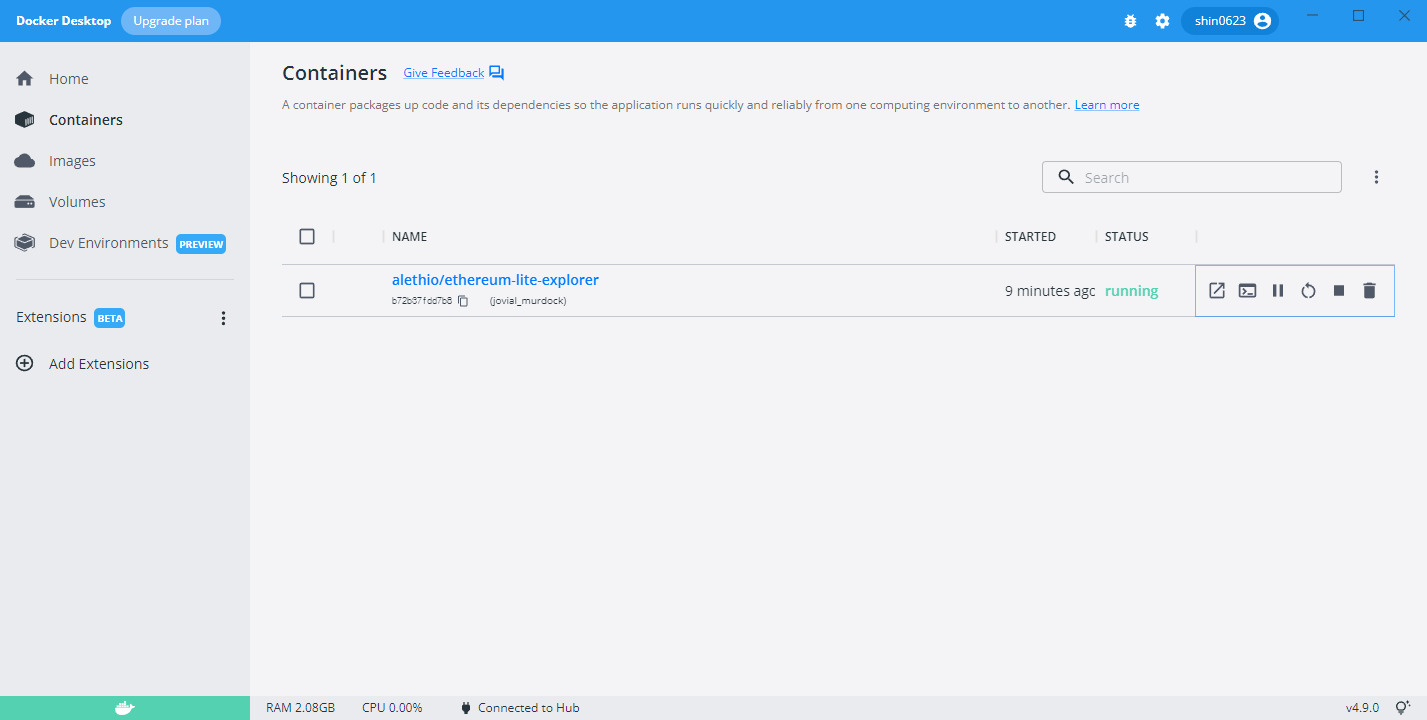Open Docker settings gear icon
Image resolution: width=1427 pixels, height=720 pixels.
[1162, 21]
